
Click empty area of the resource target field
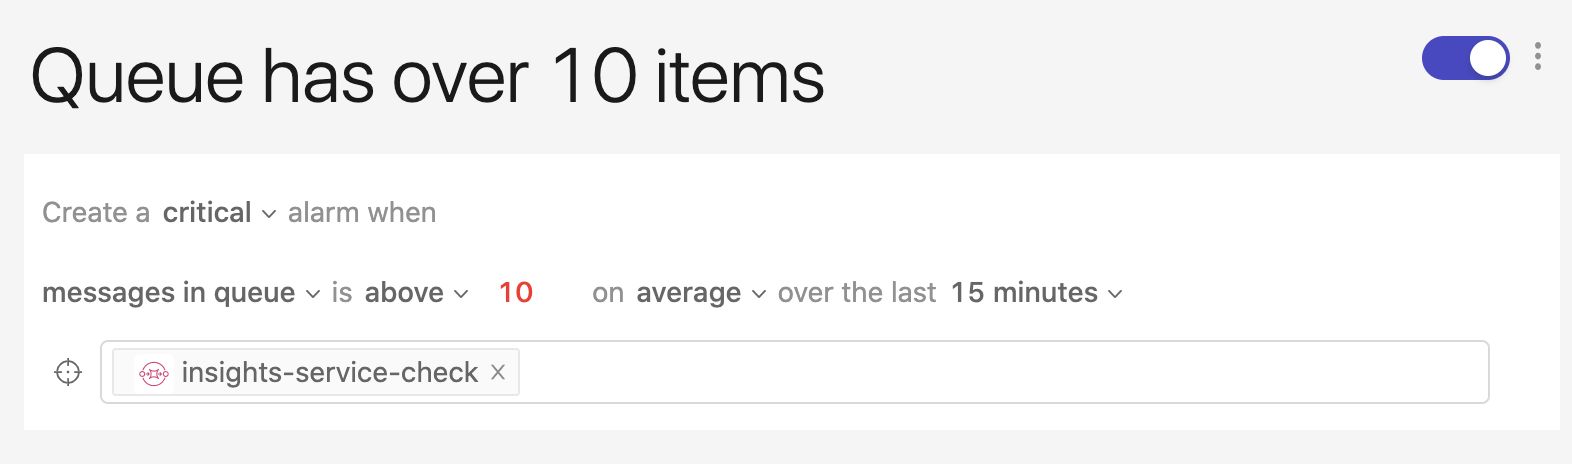point(1000,372)
